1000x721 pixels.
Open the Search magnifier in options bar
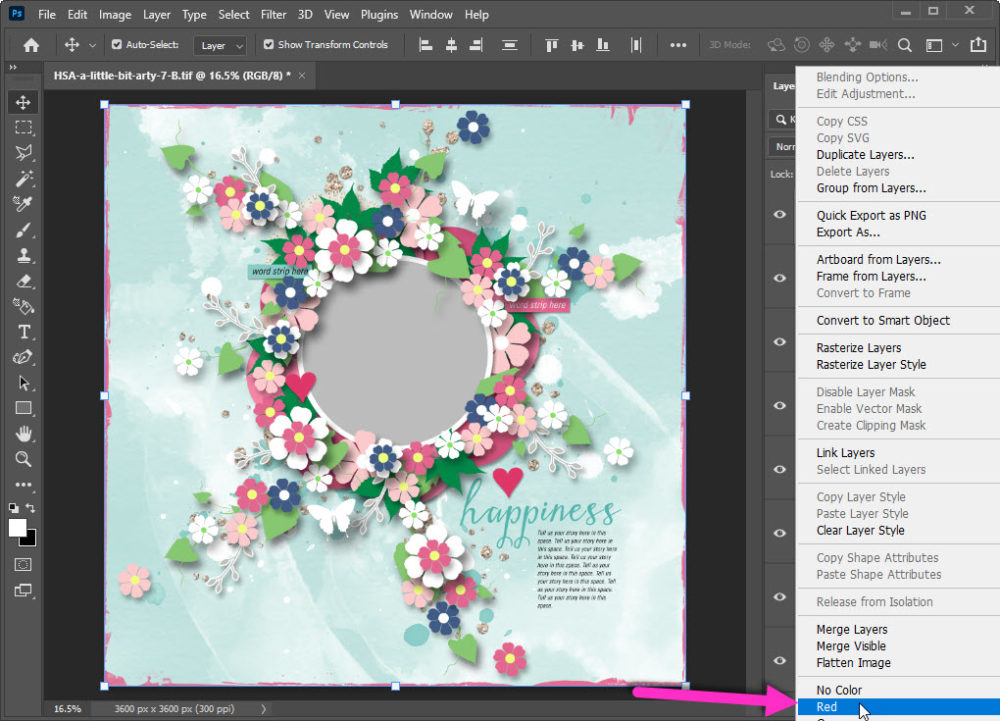[x=904, y=45]
